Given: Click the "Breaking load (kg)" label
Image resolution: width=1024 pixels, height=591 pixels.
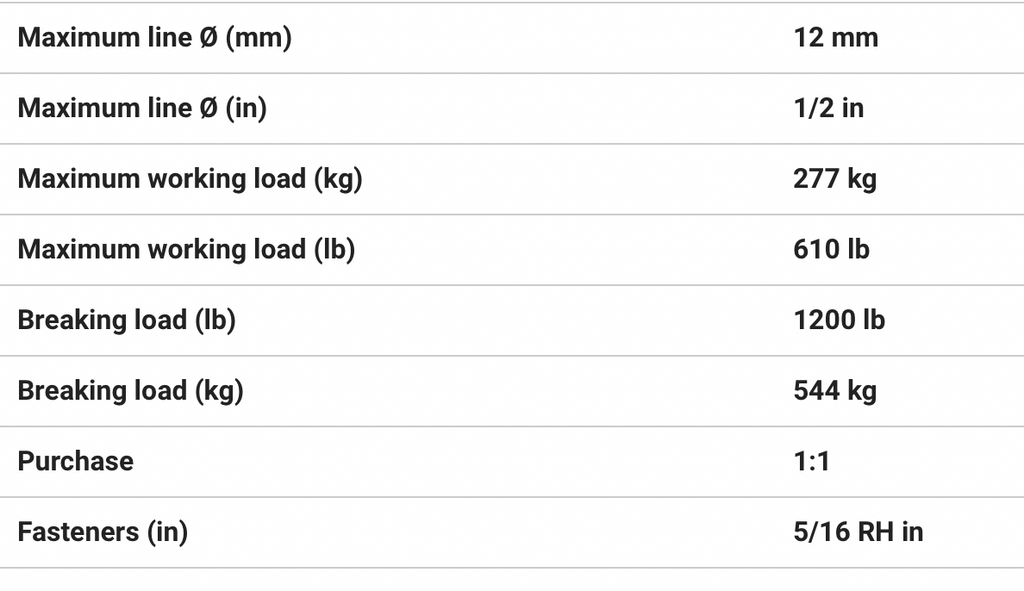Looking at the screenshot, I should 130,390.
